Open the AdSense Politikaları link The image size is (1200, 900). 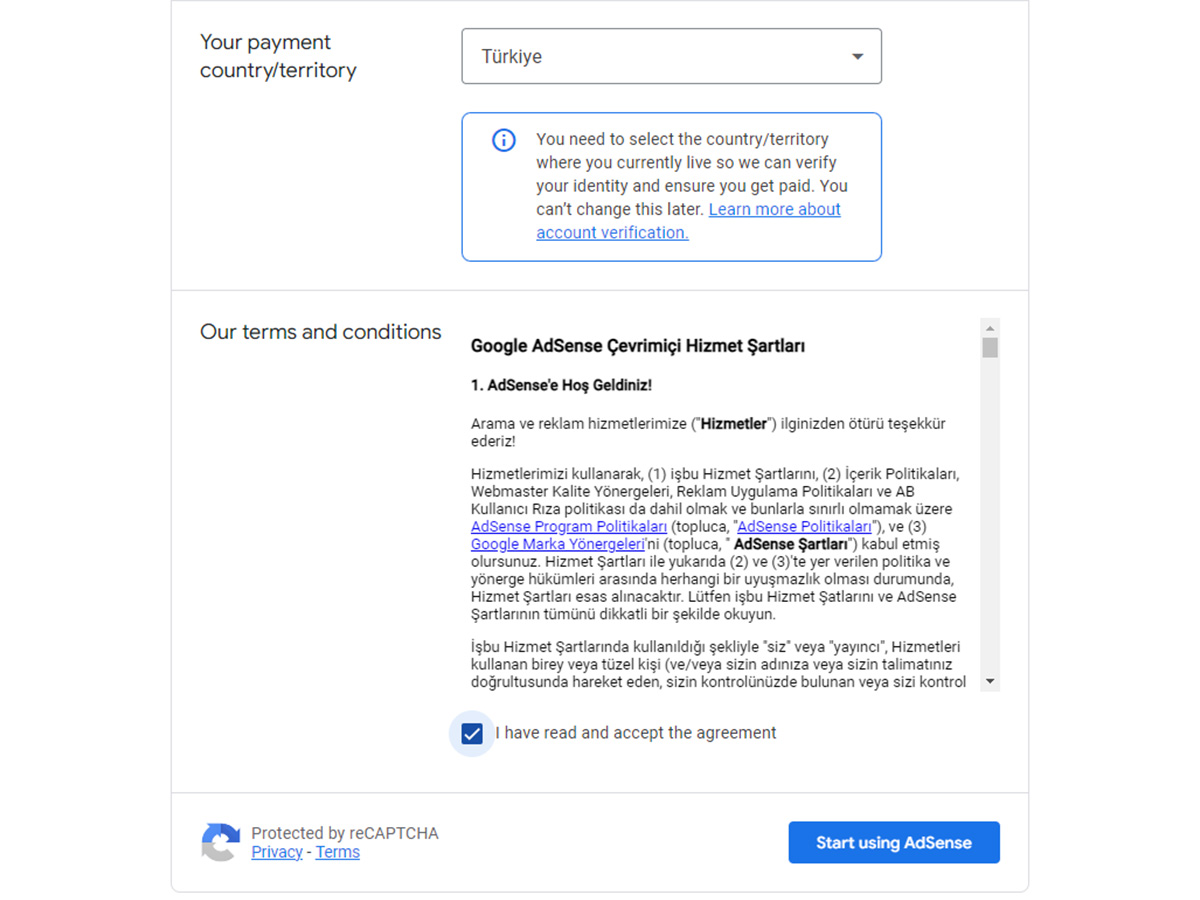(804, 527)
